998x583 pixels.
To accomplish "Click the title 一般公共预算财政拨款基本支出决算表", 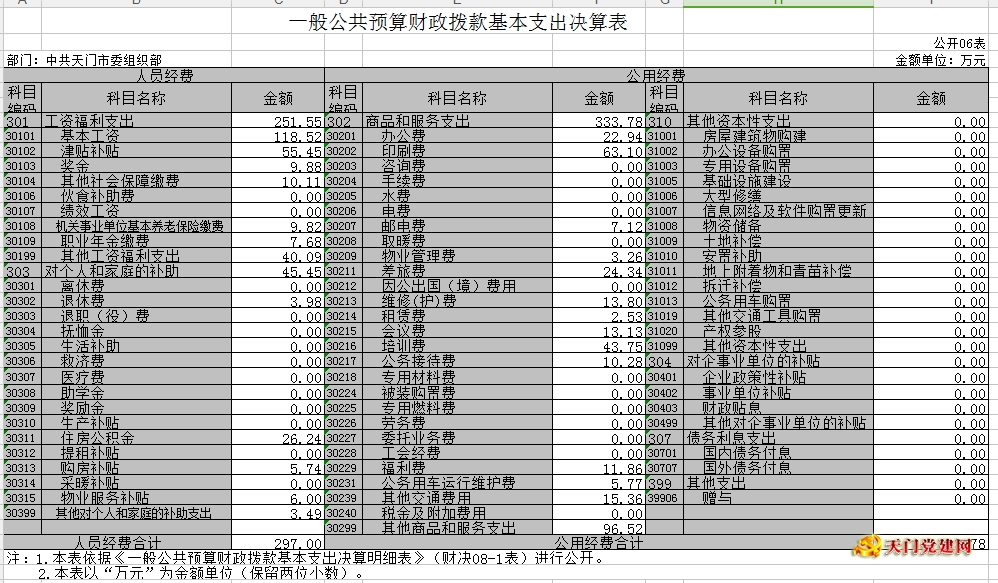I will pos(458,22).
